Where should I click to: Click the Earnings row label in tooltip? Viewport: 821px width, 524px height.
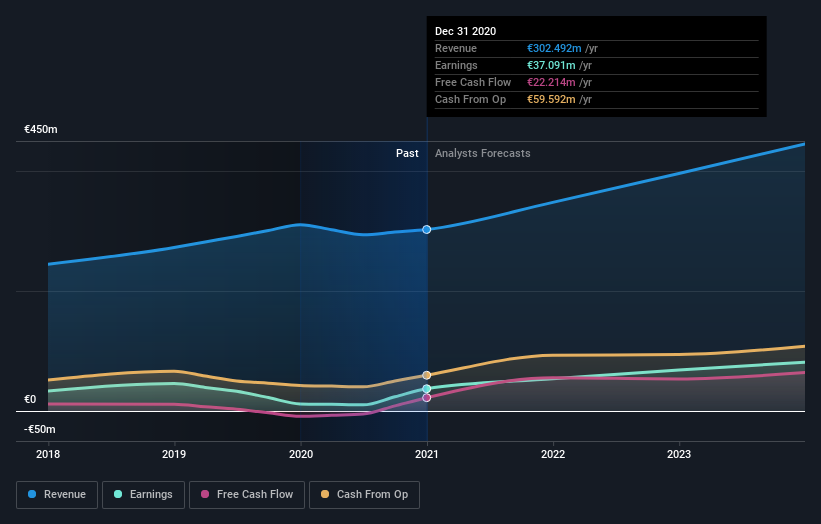456,65
